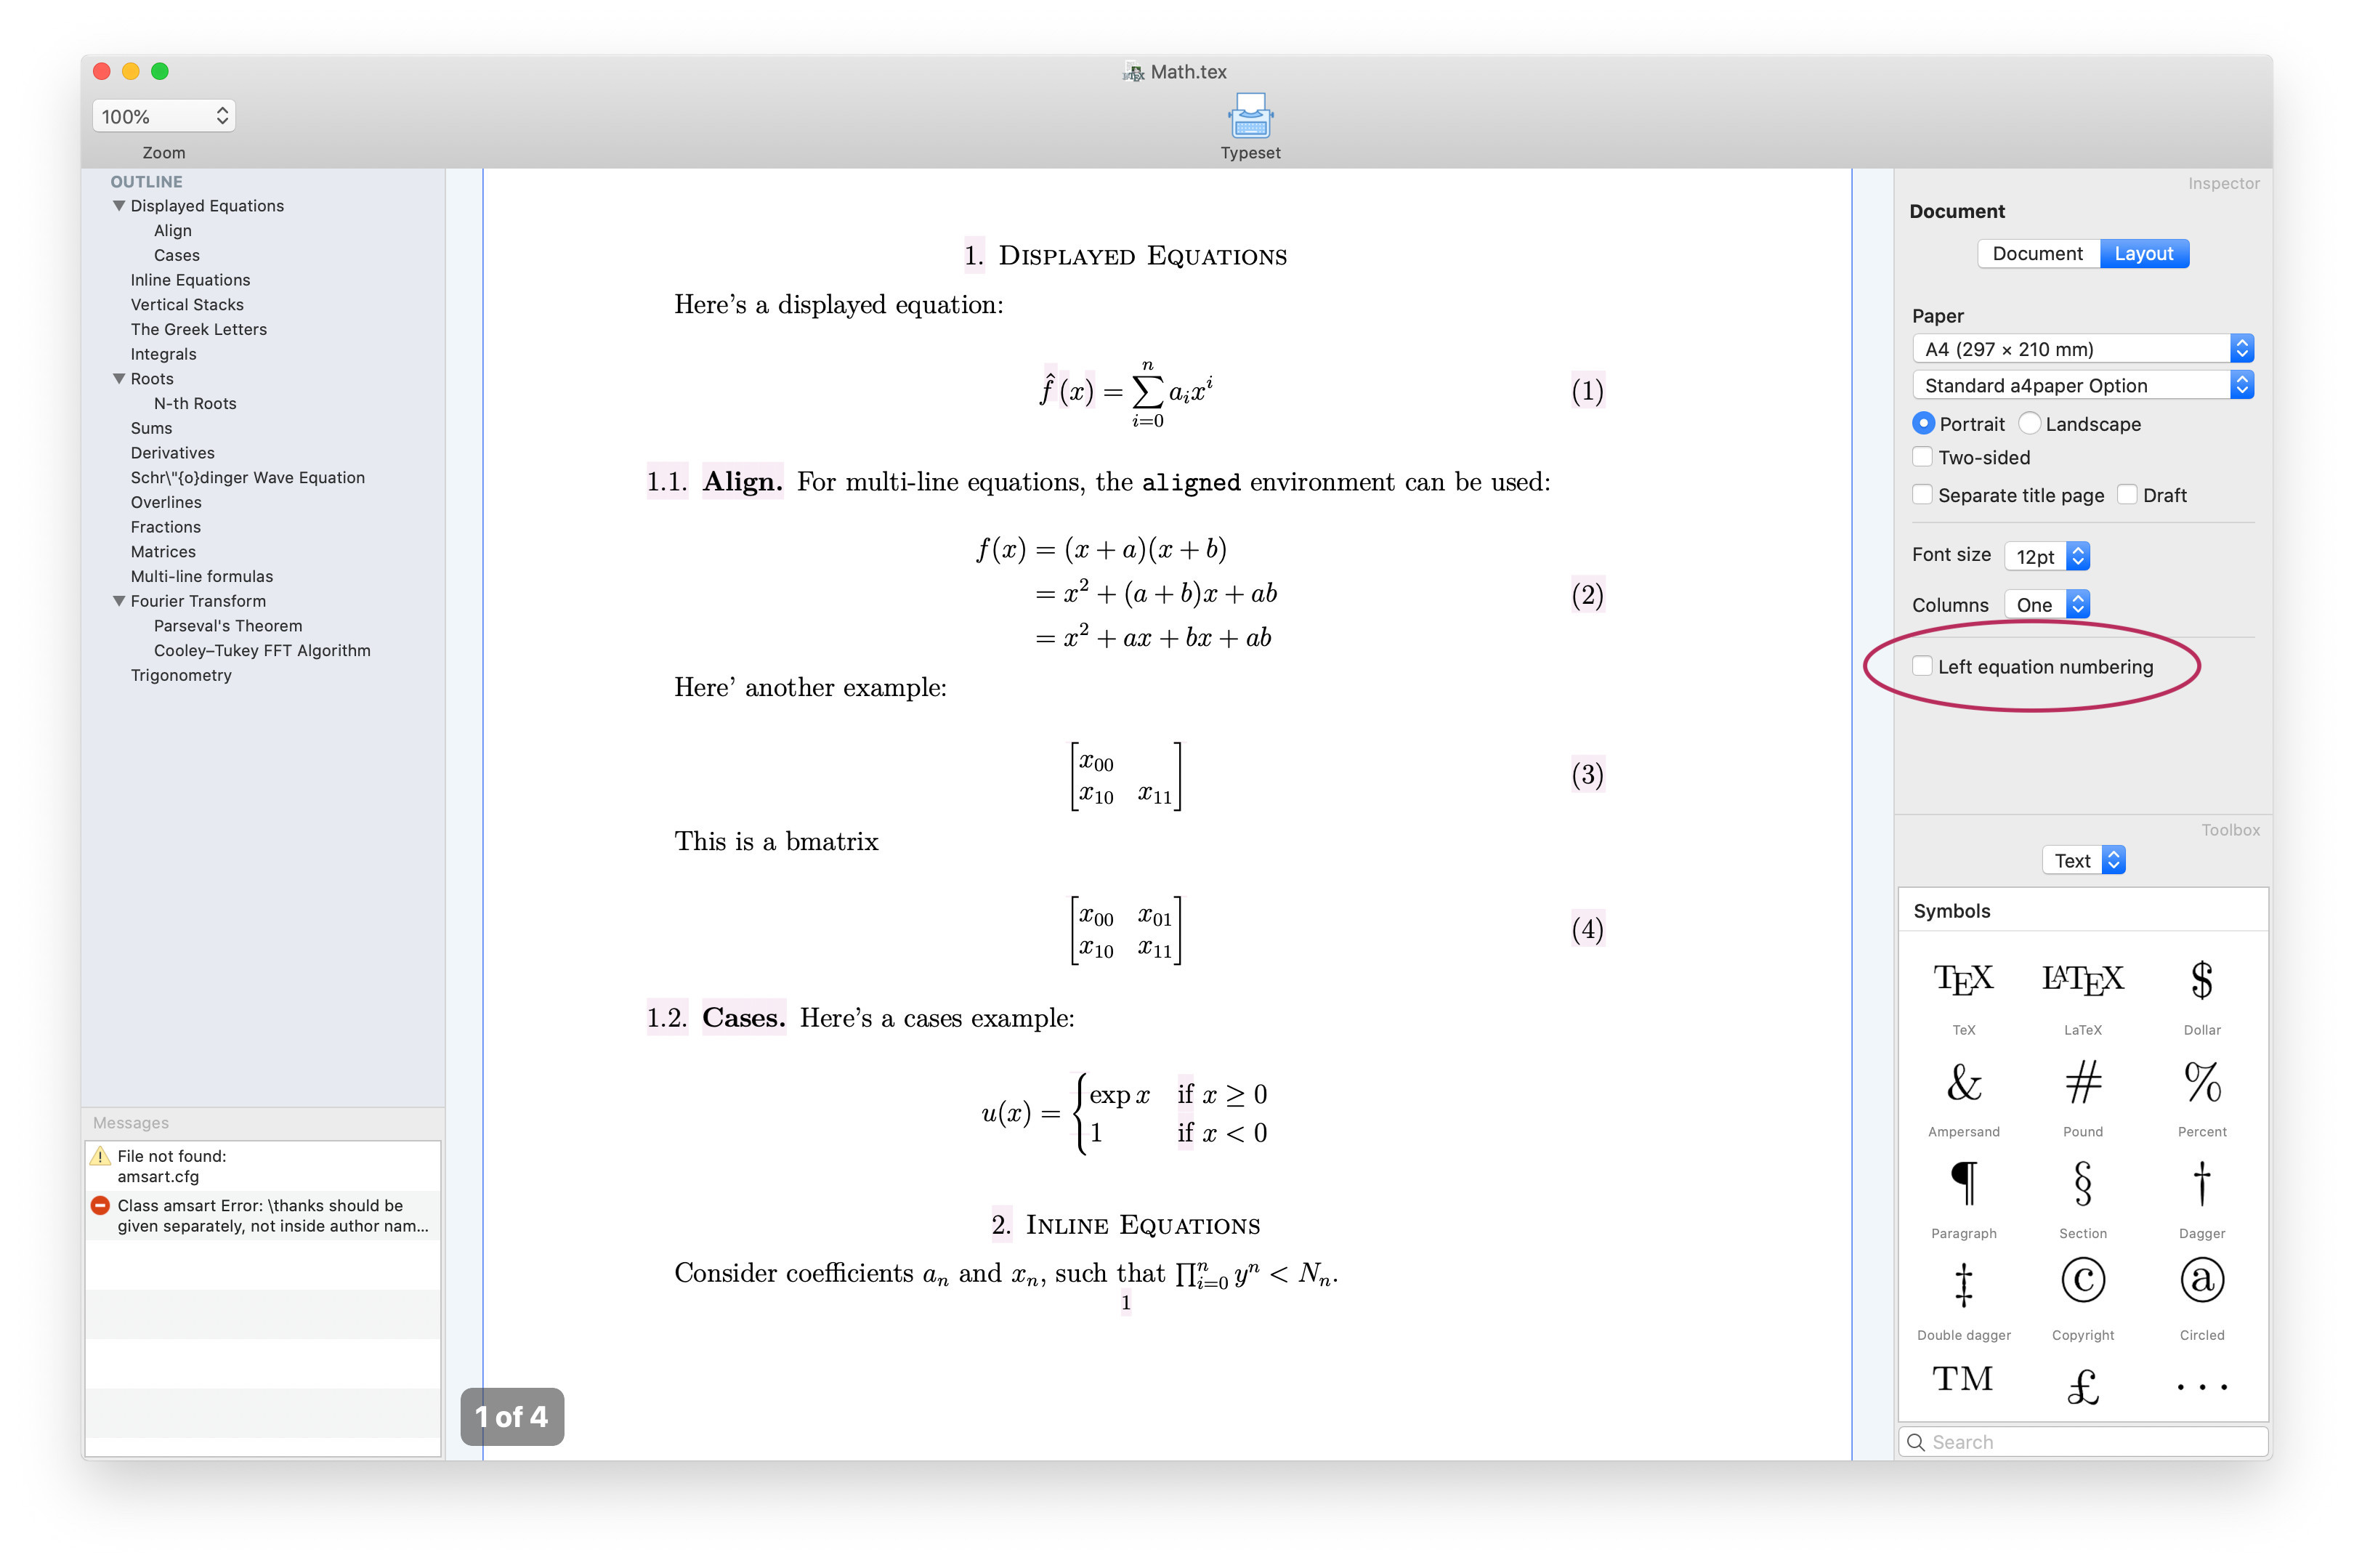The image size is (2354, 1568).
Task: Select Overlines in the outline
Action: (166, 502)
